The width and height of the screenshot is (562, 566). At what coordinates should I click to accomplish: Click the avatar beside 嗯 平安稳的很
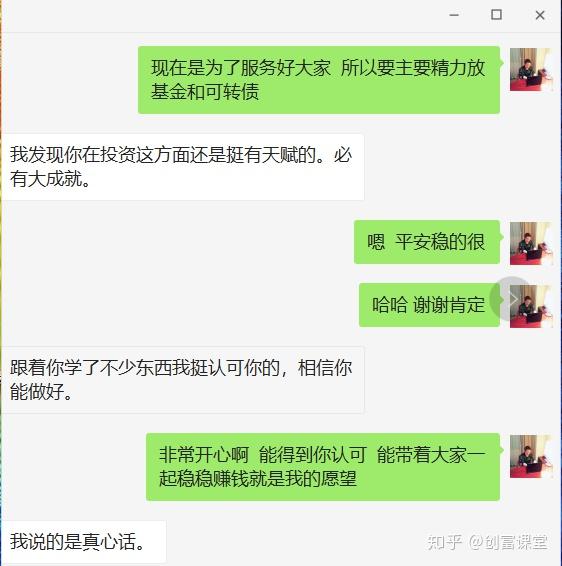click(531, 243)
